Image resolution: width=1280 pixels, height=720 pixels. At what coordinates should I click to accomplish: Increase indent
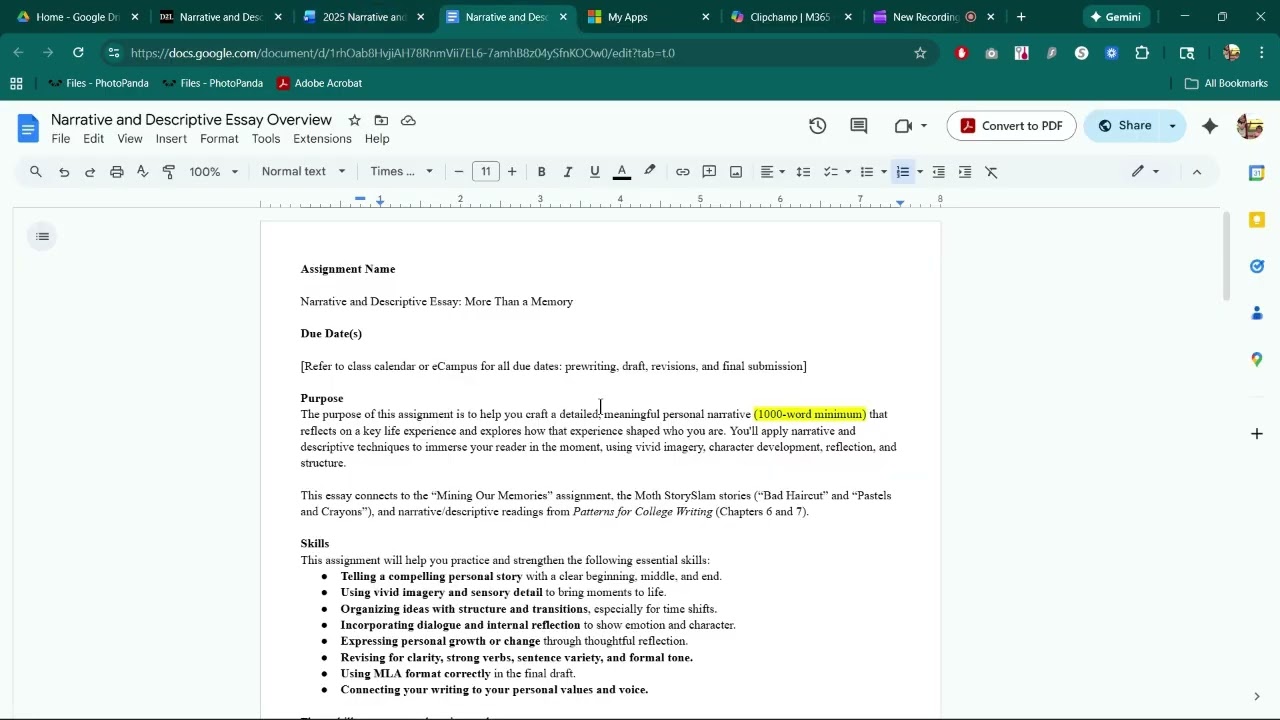coord(965,172)
